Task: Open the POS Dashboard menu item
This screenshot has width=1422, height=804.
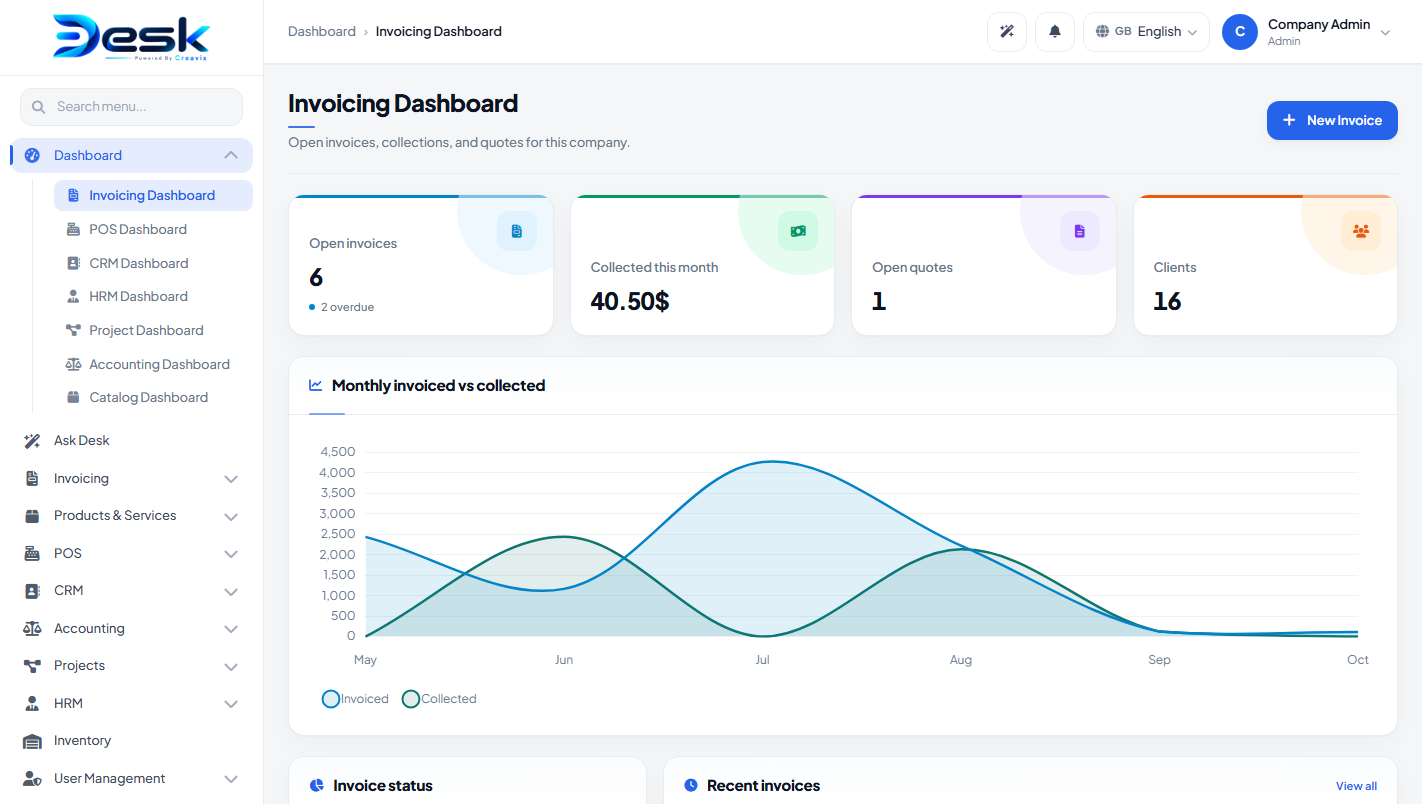Action: click(153, 229)
